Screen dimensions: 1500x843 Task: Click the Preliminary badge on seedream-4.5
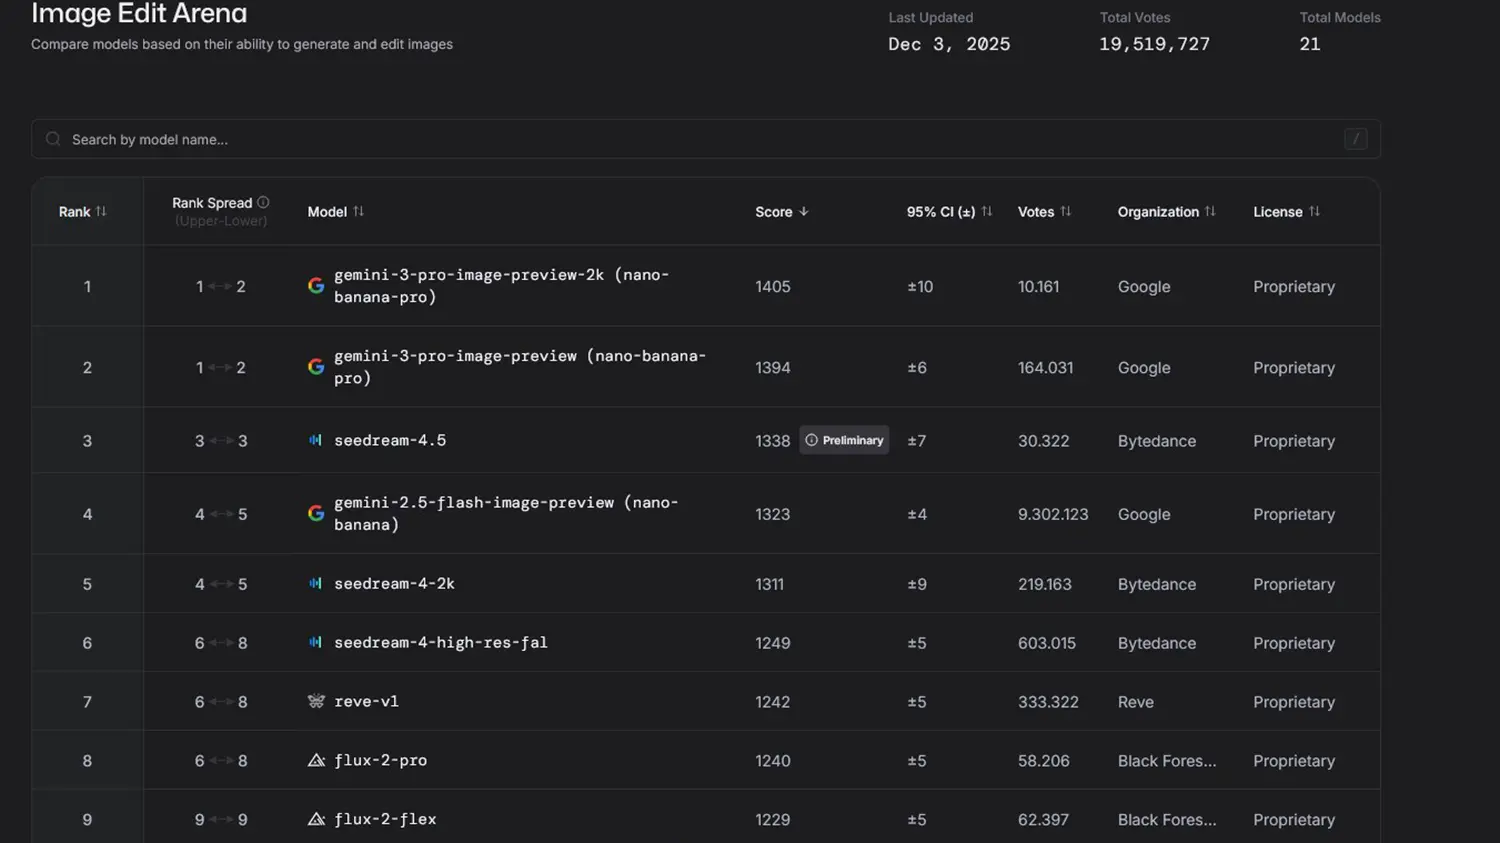click(x=844, y=440)
